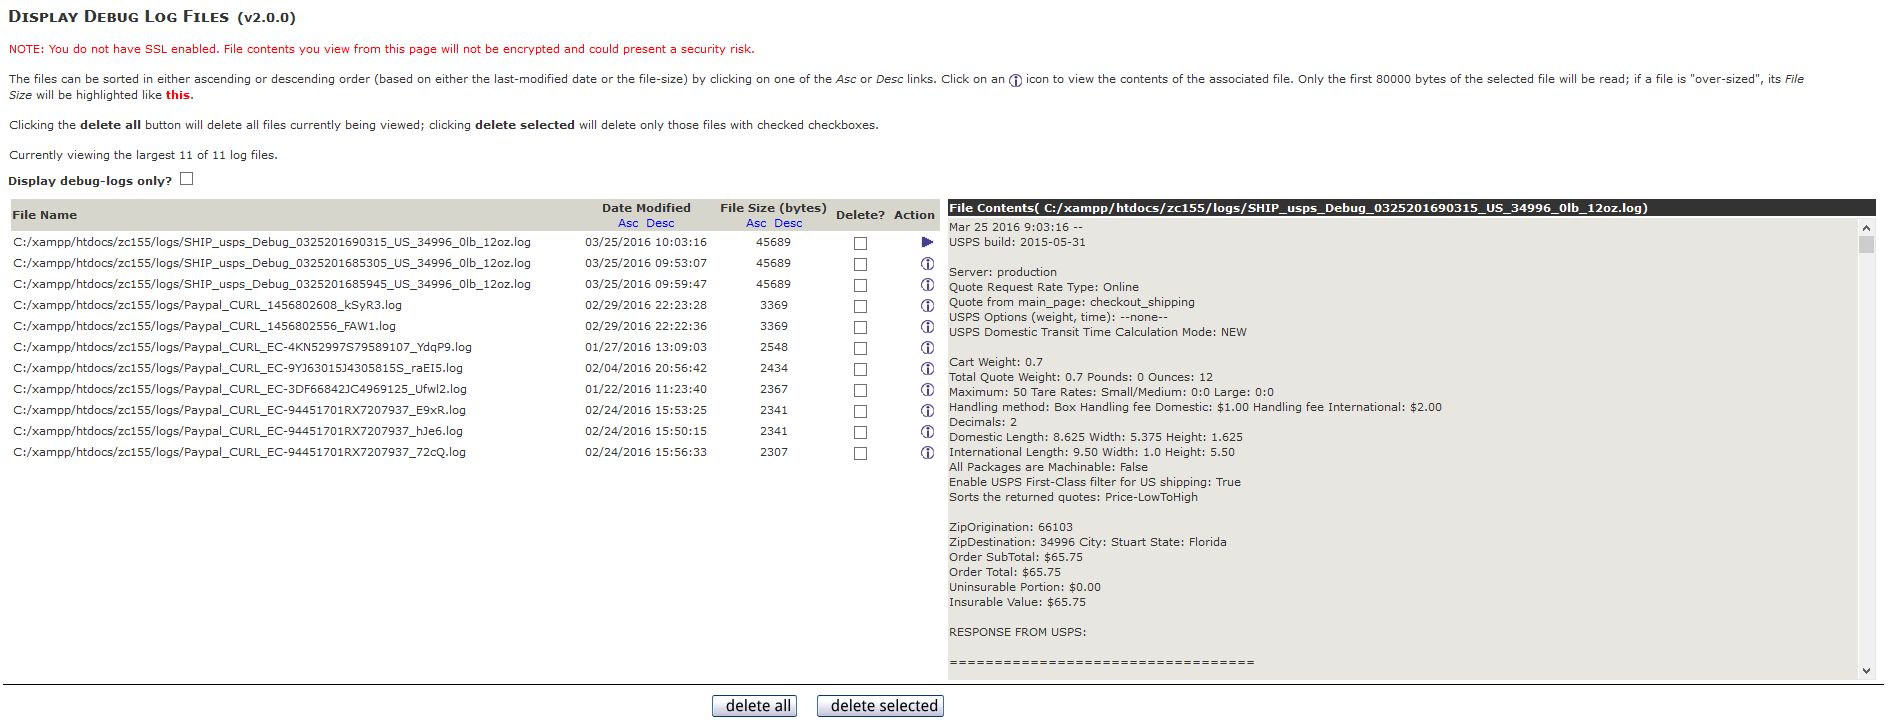
Task: Check the delete box on the YdqP9.log row
Action: [860, 348]
